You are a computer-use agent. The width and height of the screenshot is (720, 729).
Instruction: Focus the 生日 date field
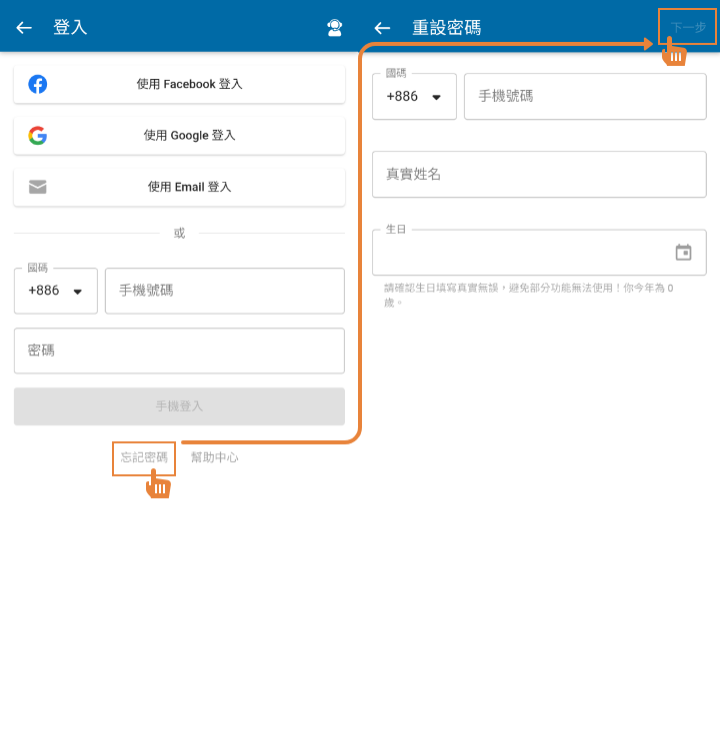tap(539, 252)
